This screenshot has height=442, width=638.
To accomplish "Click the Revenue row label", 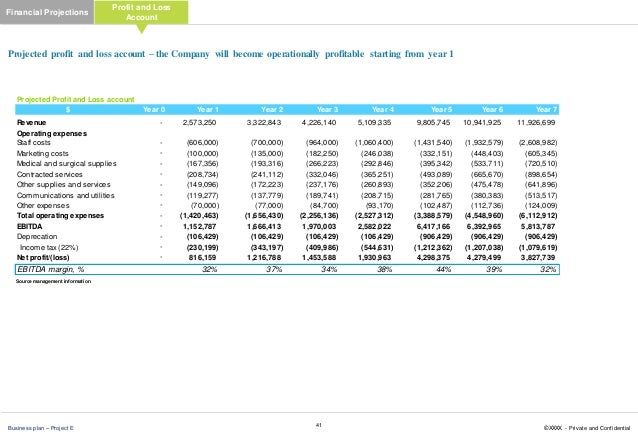I will tap(31, 123).
